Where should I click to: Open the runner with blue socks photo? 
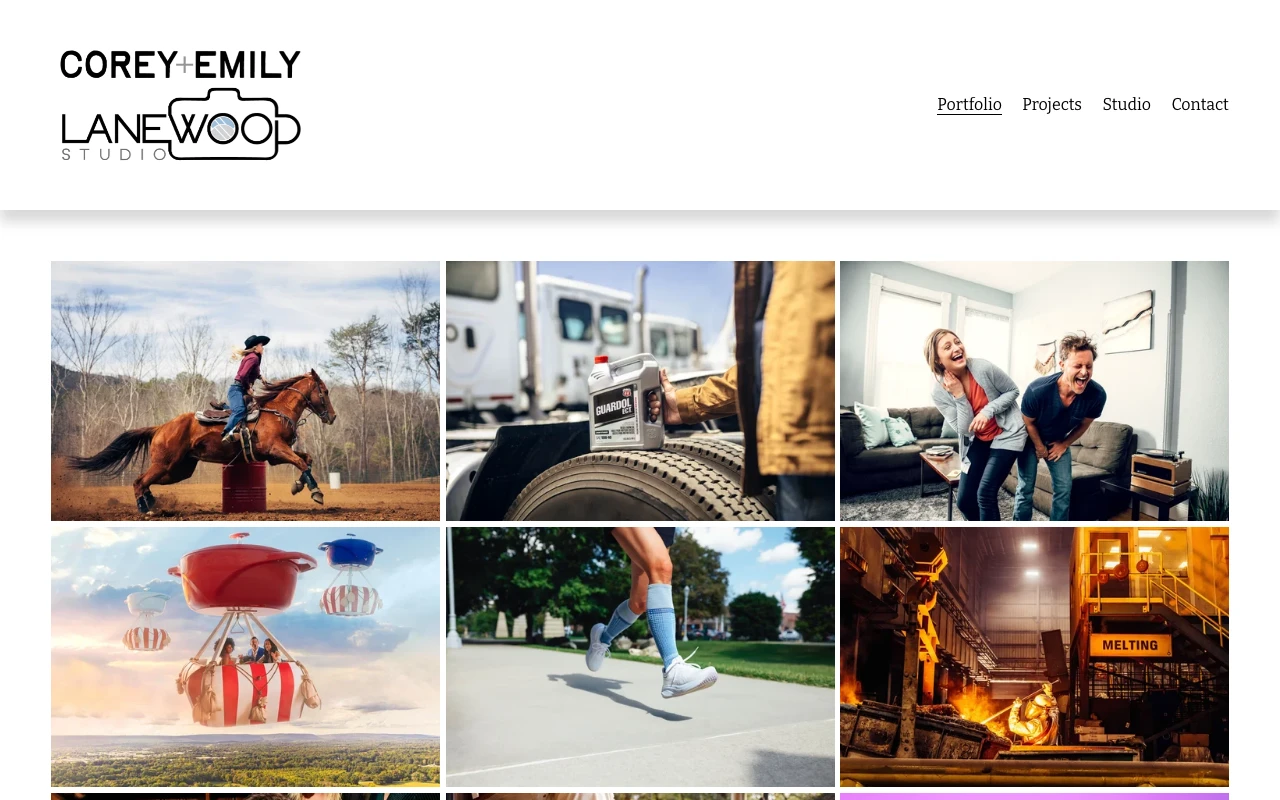[x=640, y=657]
